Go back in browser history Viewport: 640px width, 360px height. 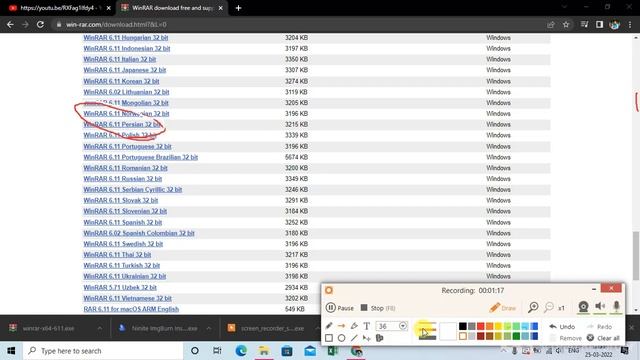click(x=10, y=24)
